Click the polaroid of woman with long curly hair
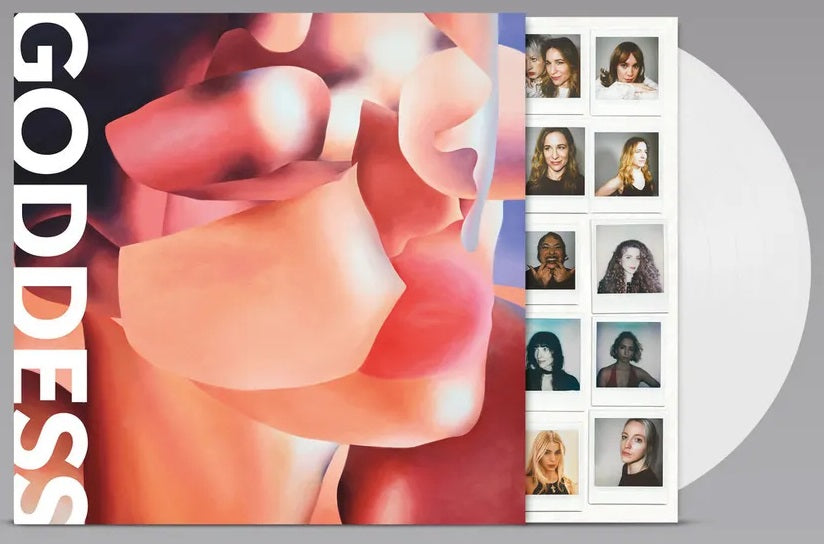 coord(627,262)
